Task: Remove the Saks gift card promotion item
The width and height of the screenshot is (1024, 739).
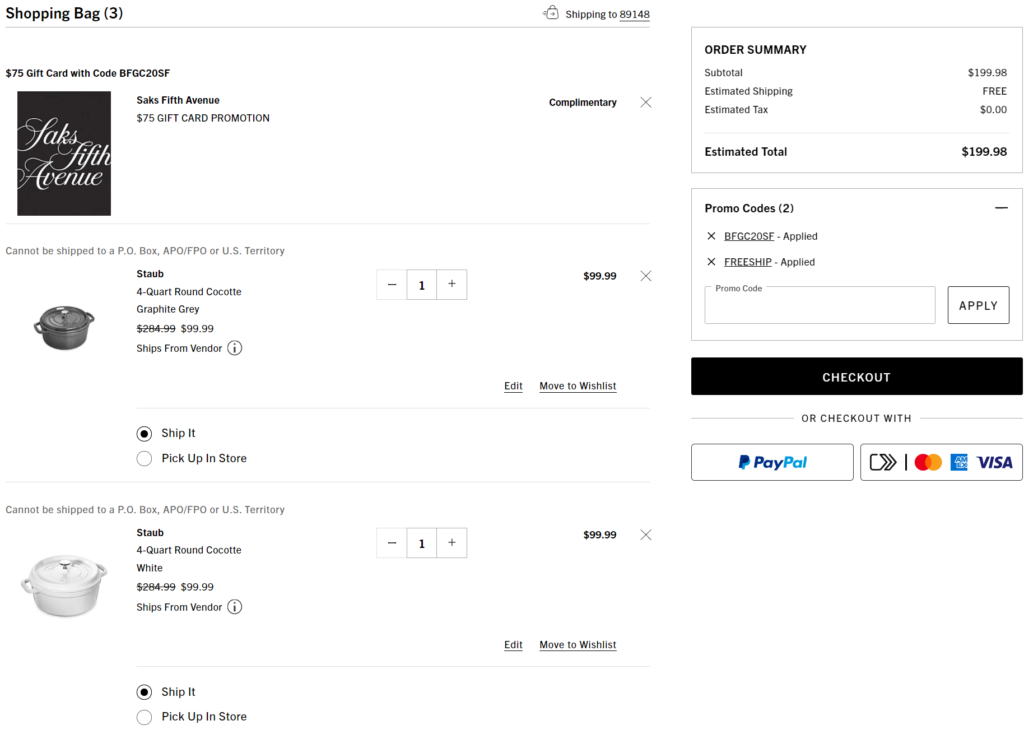Action: coord(645,102)
